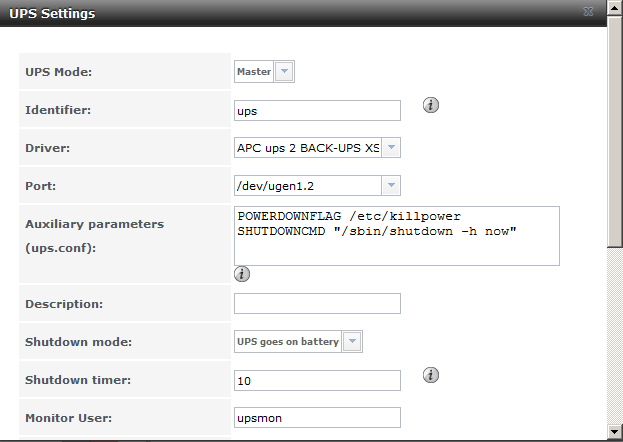The image size is (623, 442).
Task: Click the info icon beside Identifier field
Action: pos(431,105)
